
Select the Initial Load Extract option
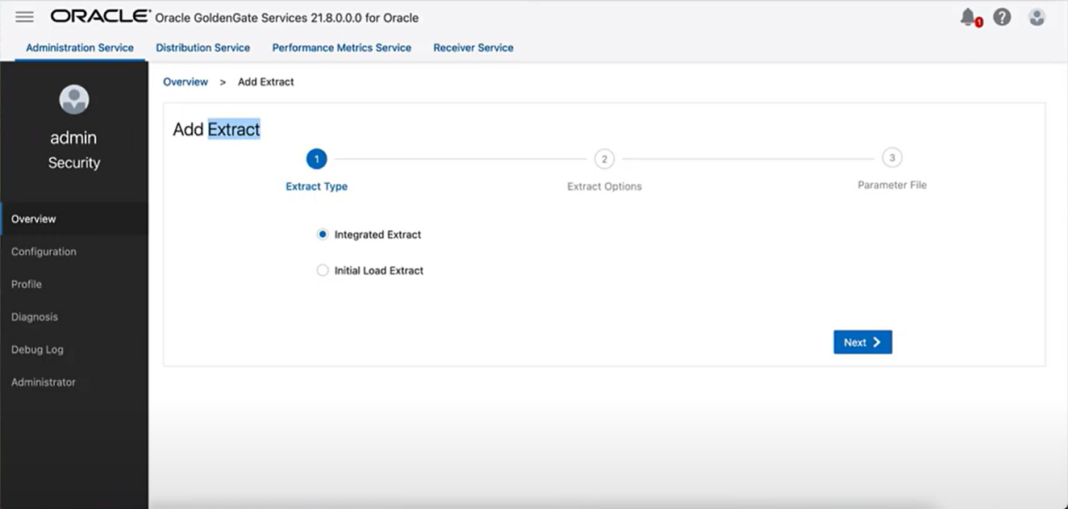click(323, 270)
